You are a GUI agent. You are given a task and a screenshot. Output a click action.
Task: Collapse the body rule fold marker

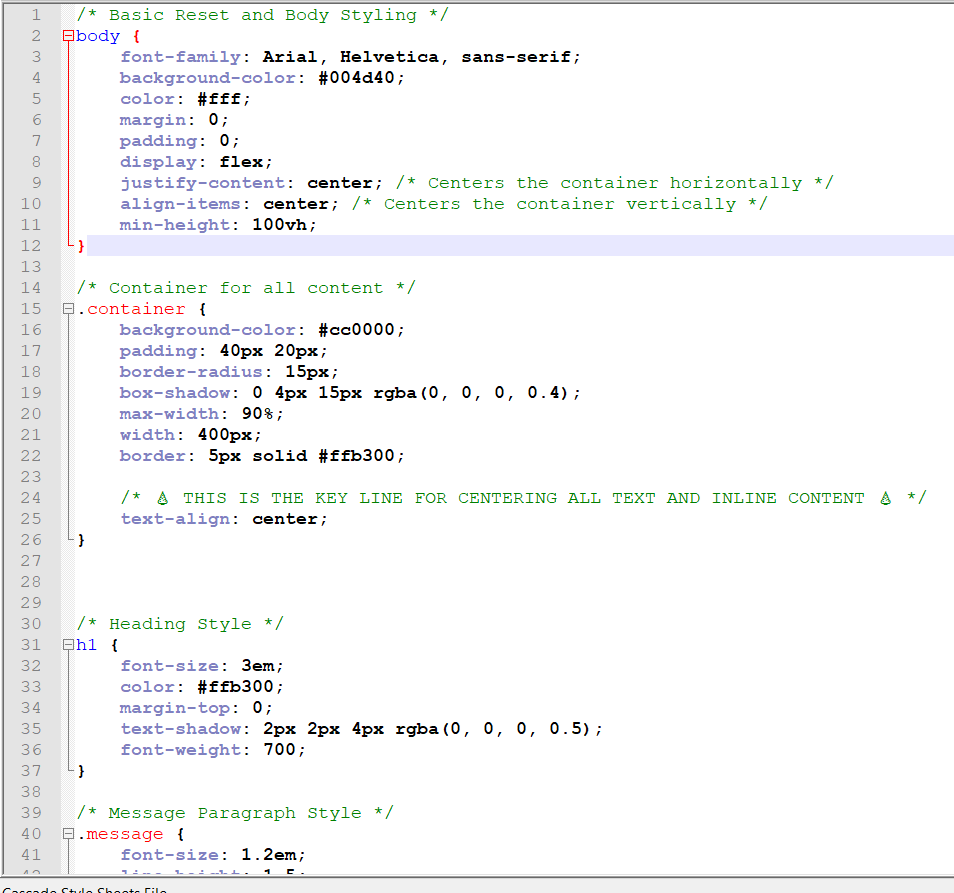pos(68,36)
